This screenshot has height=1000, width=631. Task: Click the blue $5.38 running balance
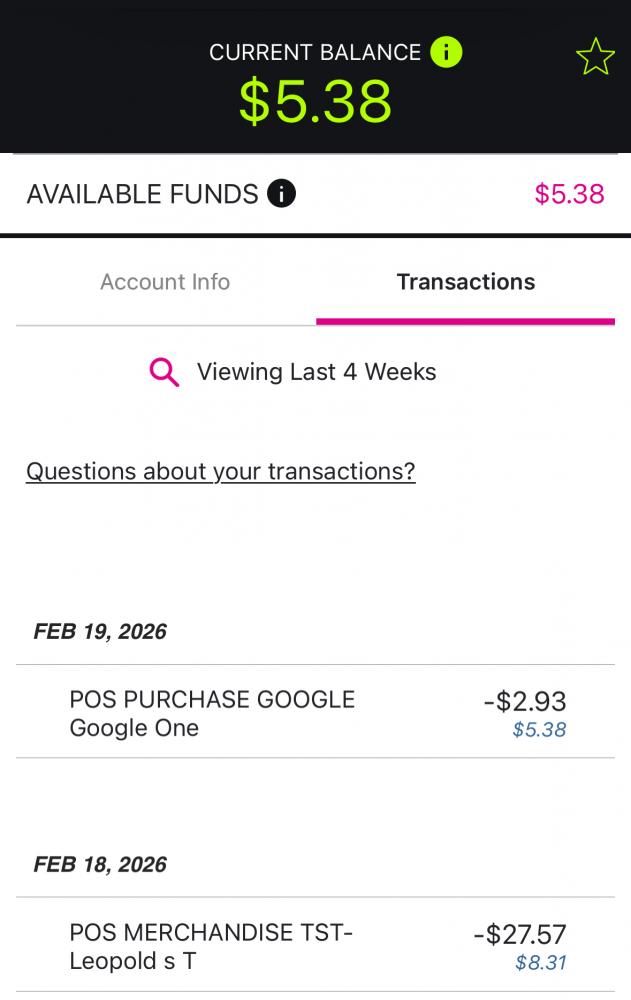pos(539,730)
